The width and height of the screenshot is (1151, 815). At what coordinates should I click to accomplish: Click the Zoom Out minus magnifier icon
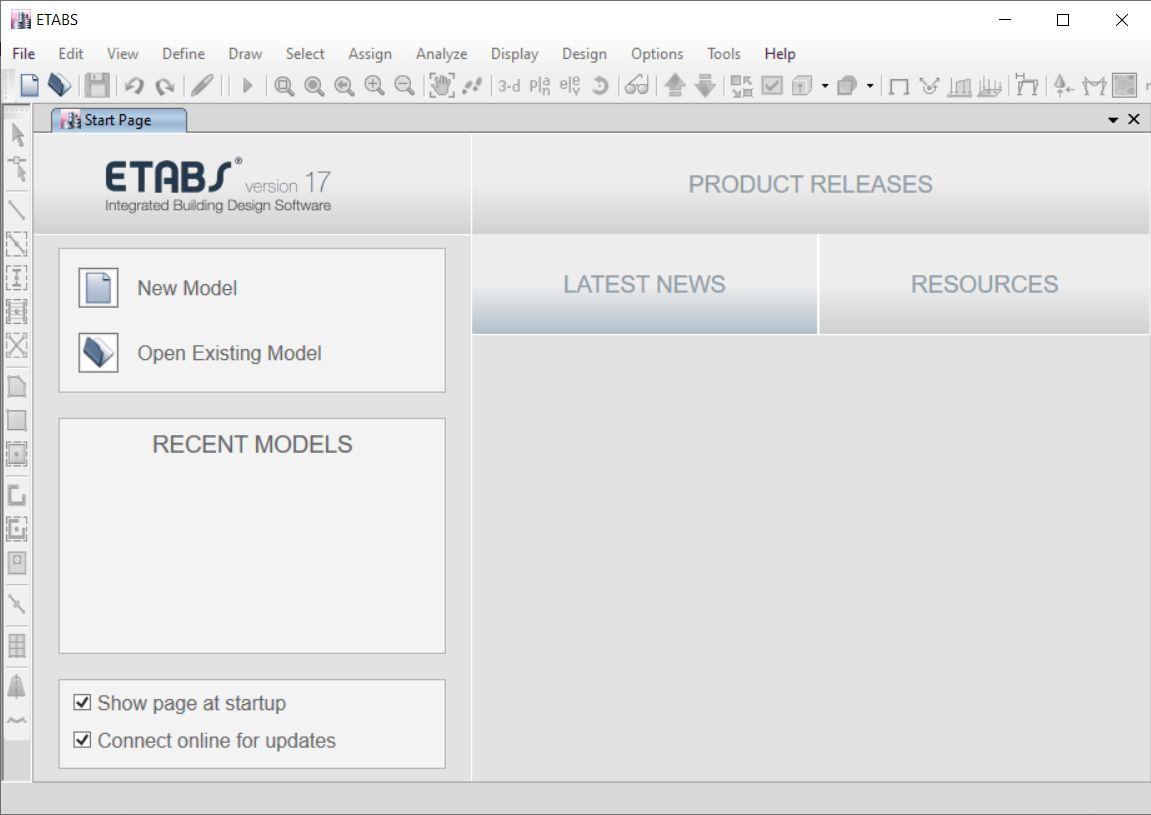tap(404, 86)
